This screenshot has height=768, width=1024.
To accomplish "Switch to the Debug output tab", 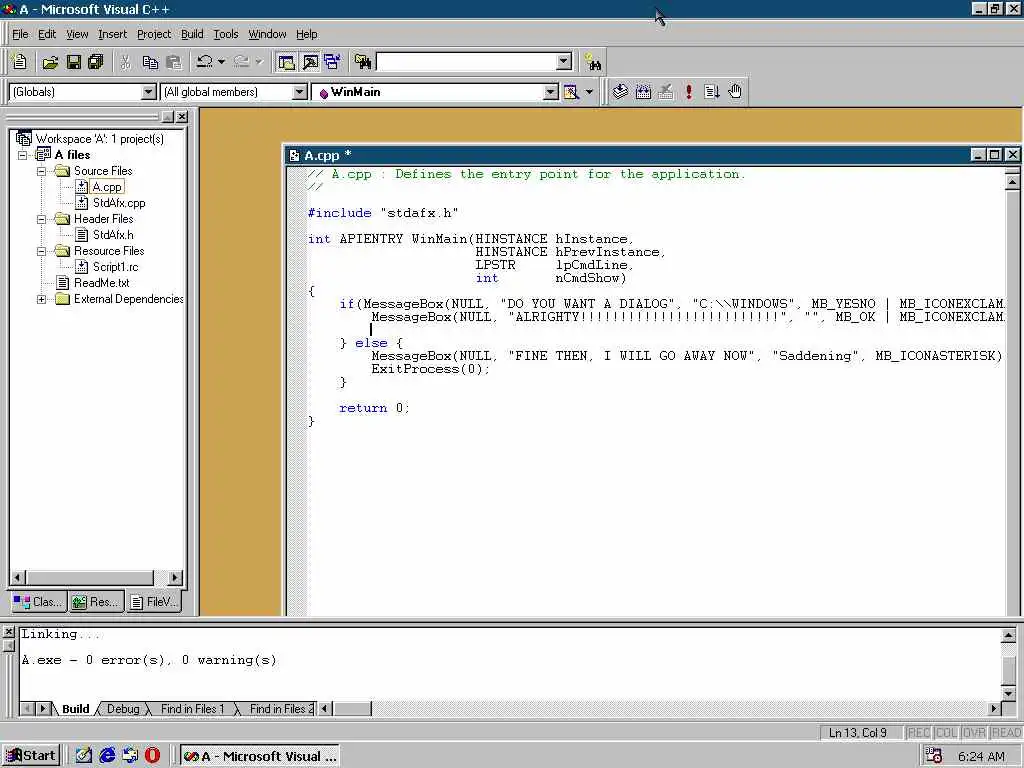I will pos(123,709).
